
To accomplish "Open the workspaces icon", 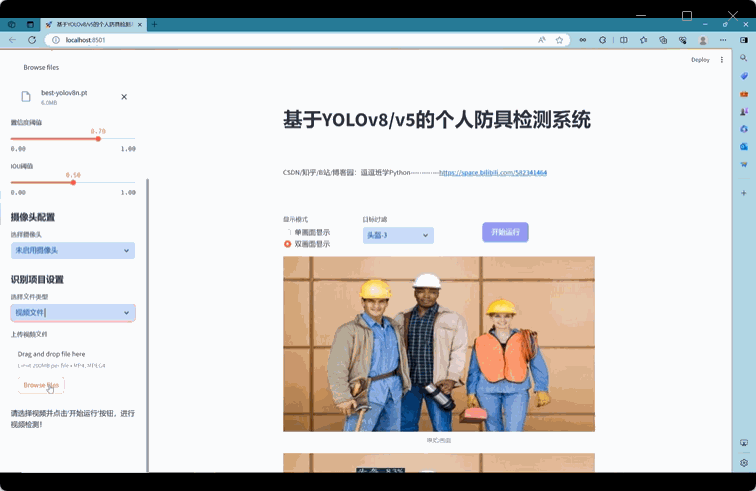I will click(12, 24).
